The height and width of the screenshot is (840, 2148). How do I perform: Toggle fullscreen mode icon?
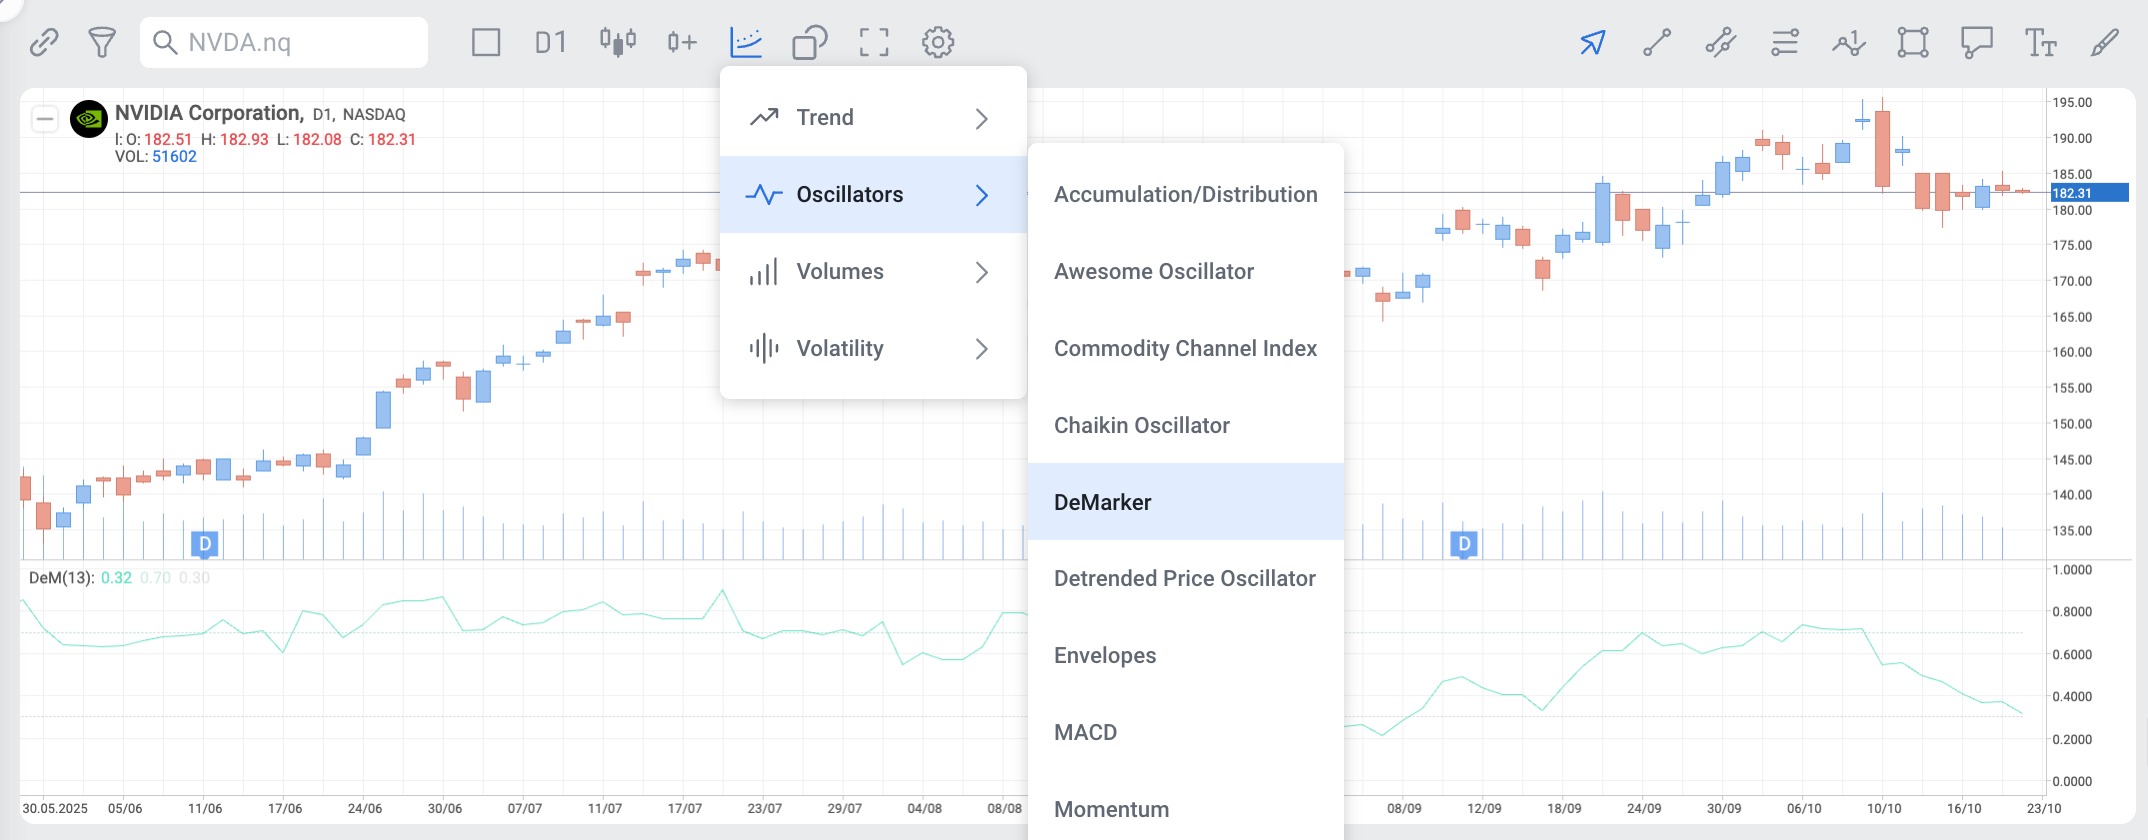coord(874,42)
